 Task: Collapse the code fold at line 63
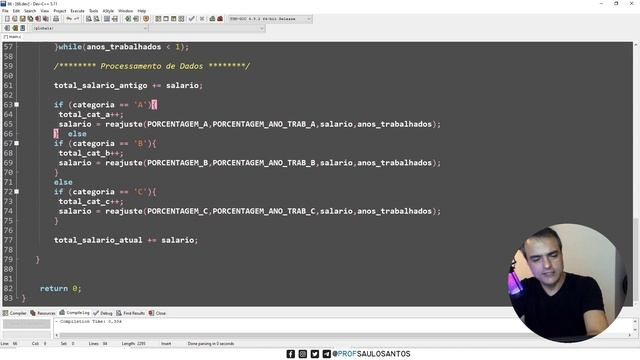17,105
